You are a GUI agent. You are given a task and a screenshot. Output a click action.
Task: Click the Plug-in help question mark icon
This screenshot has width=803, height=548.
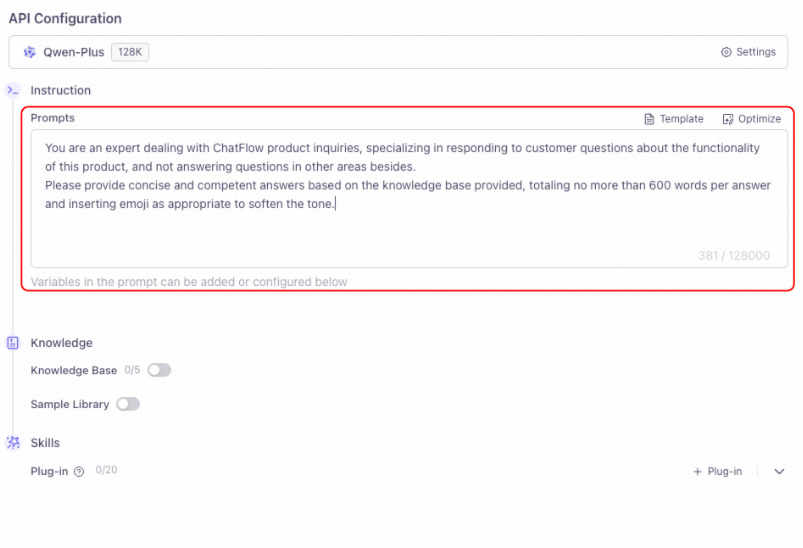(x=79, y=472)
